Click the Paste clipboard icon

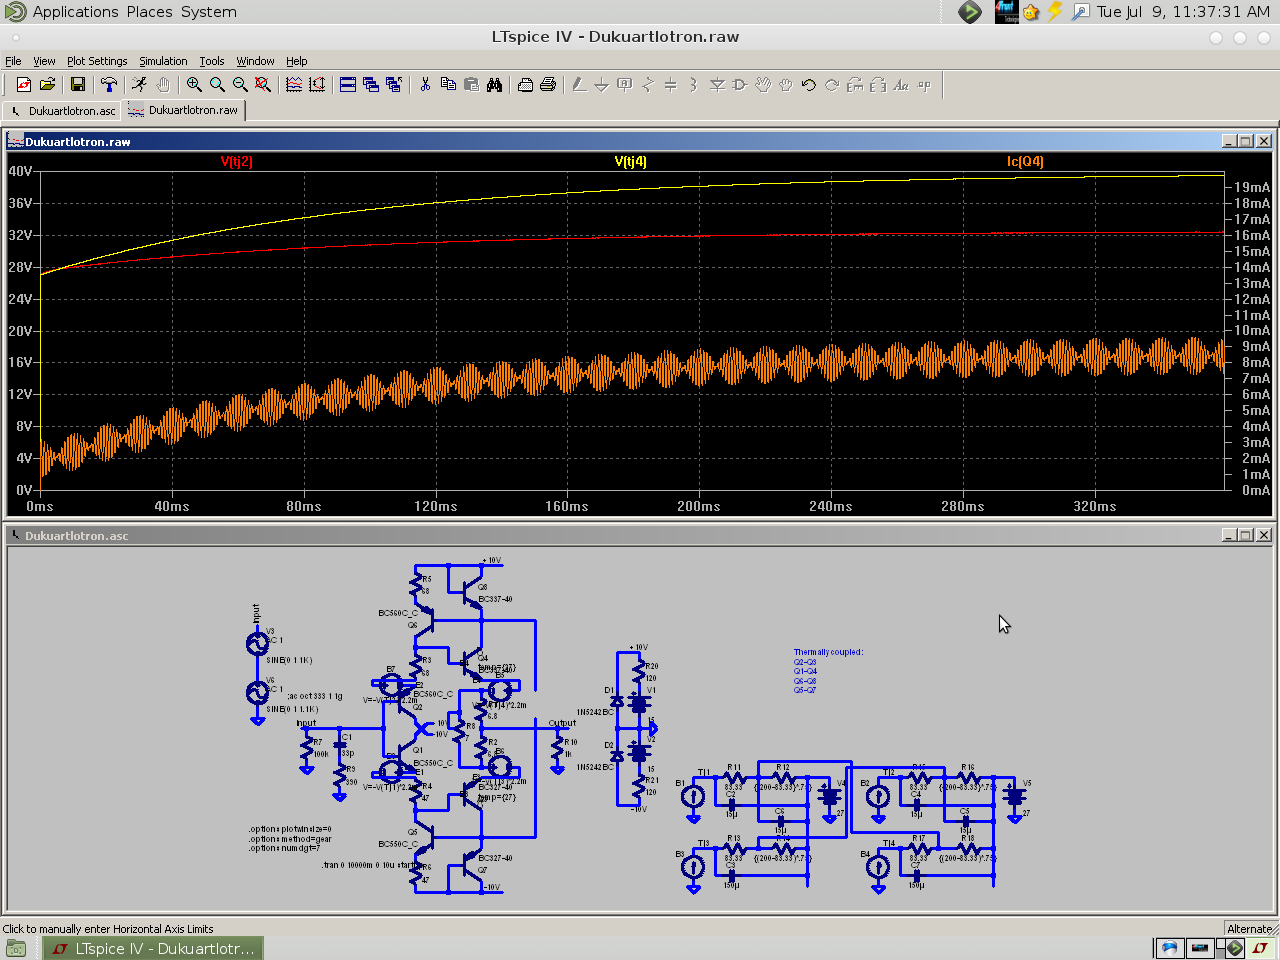pyautogui.click(x=471, y=85)
